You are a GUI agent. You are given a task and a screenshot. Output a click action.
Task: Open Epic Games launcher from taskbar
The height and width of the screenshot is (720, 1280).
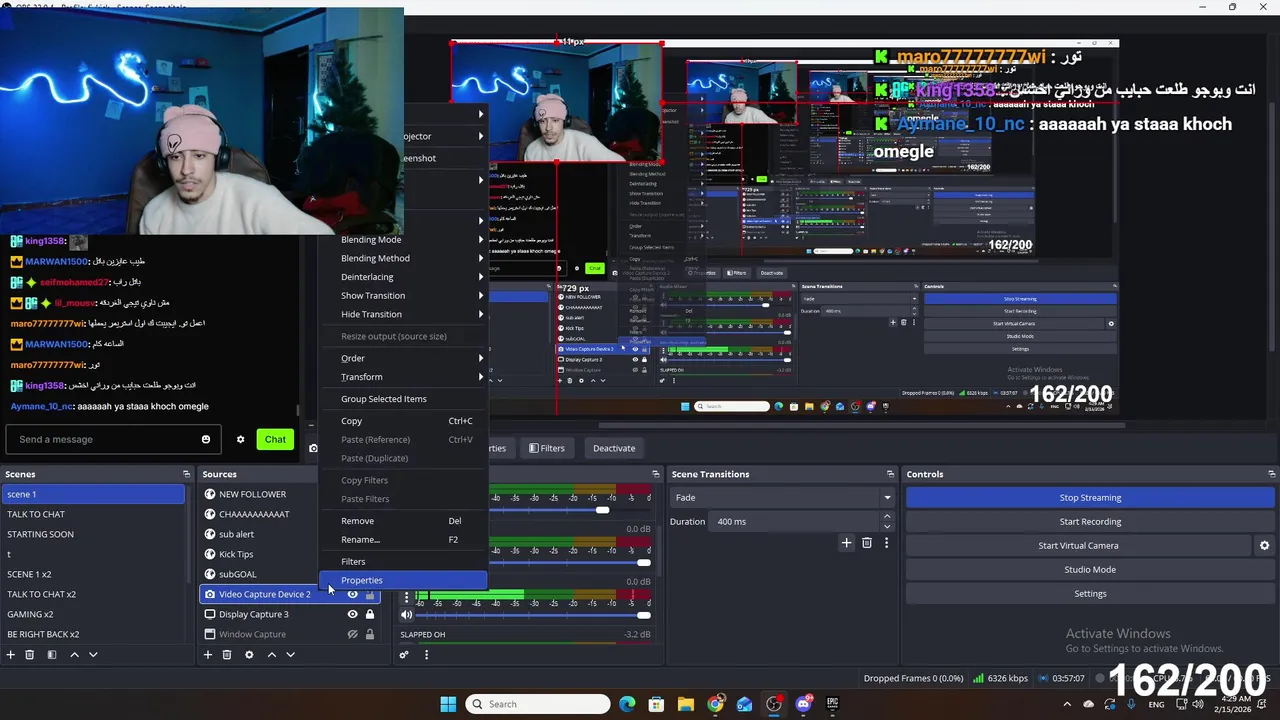(x=832, y=704)
